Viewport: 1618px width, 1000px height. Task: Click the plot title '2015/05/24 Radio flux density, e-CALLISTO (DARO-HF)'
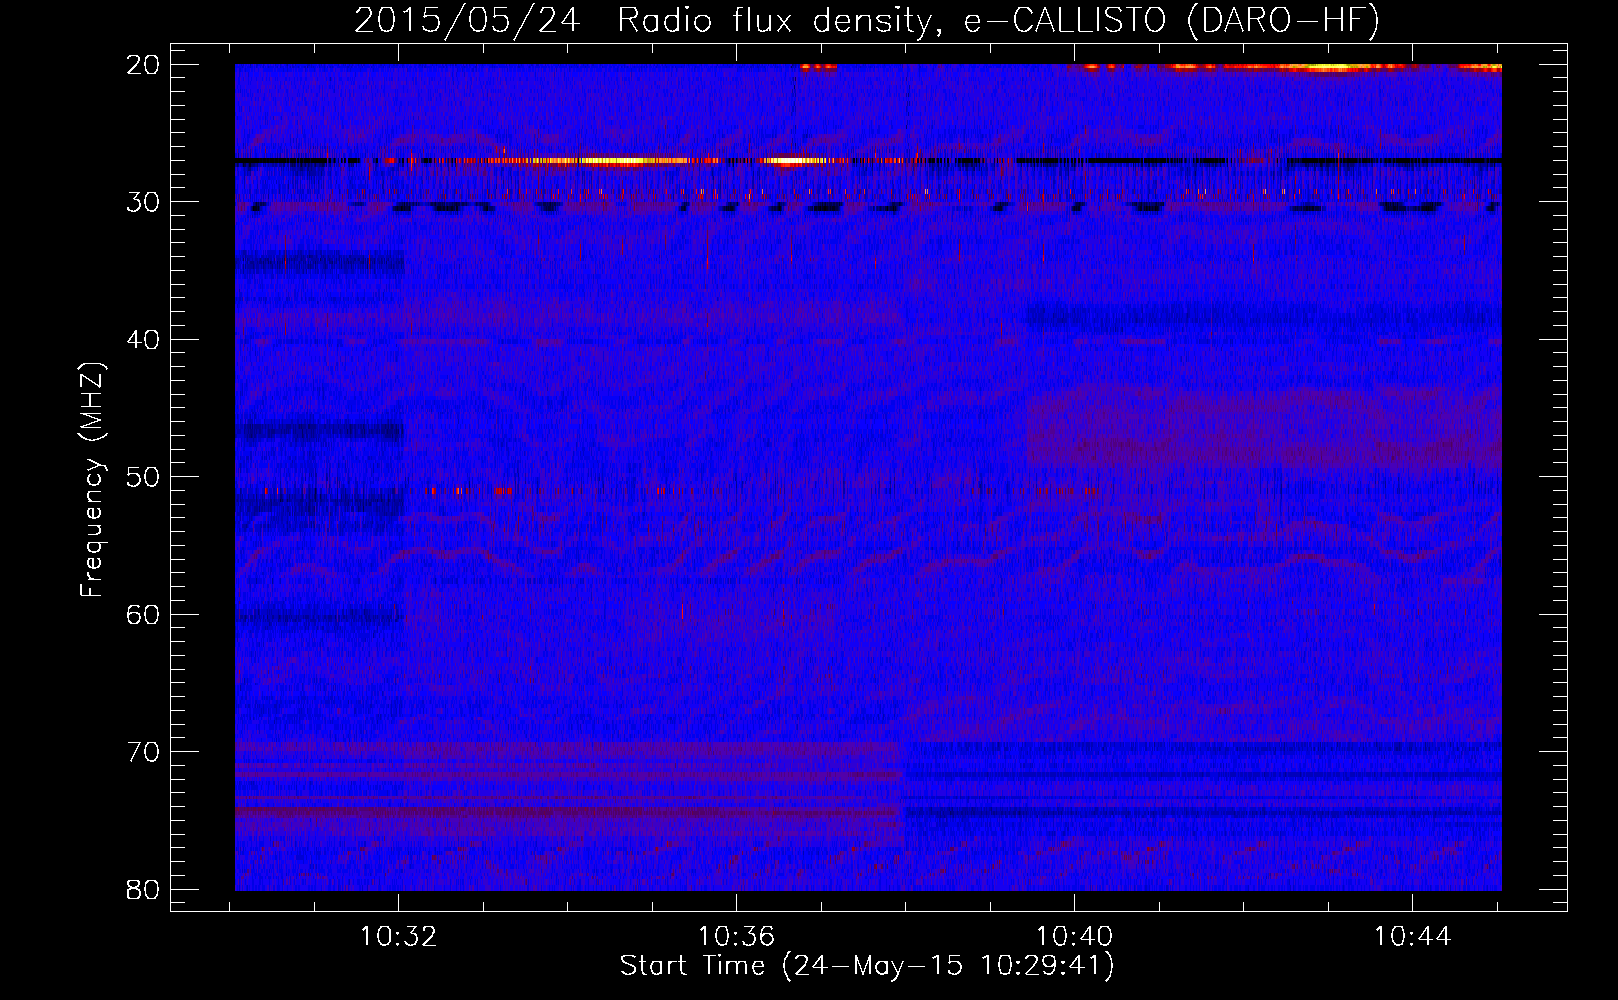867,20
